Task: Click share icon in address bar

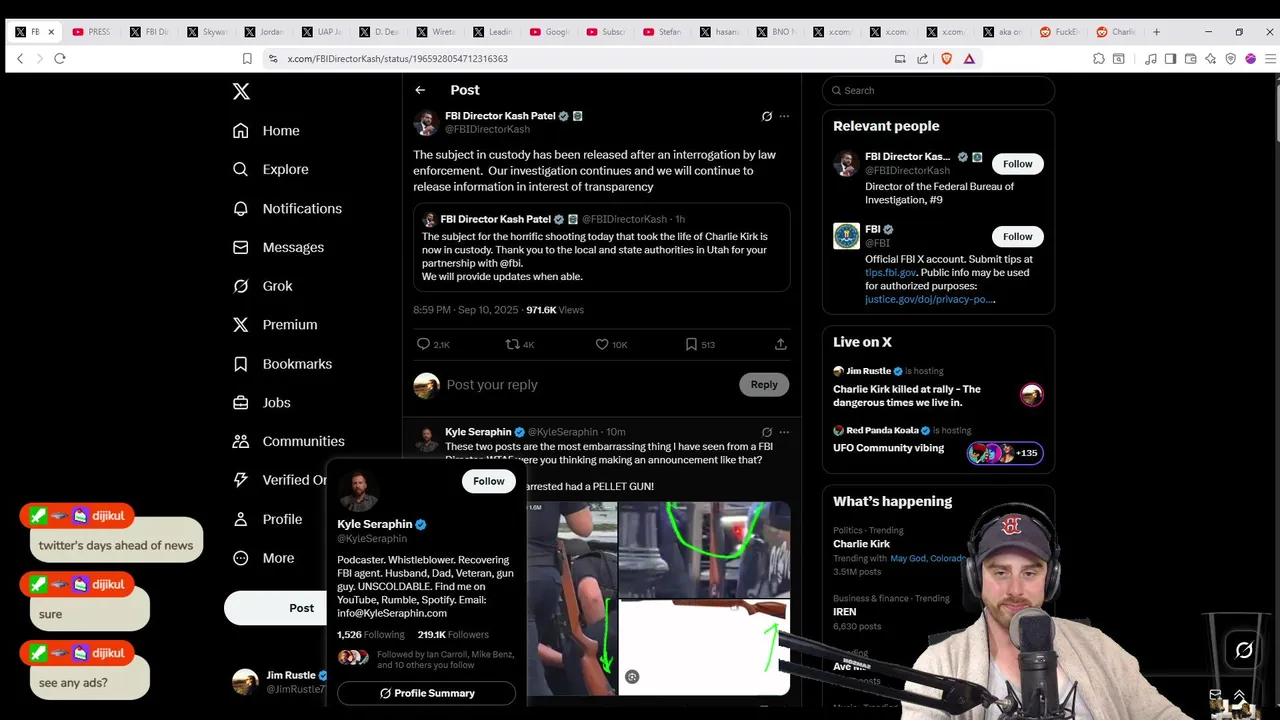Action: pyautogui.click(x=922, y=59)
